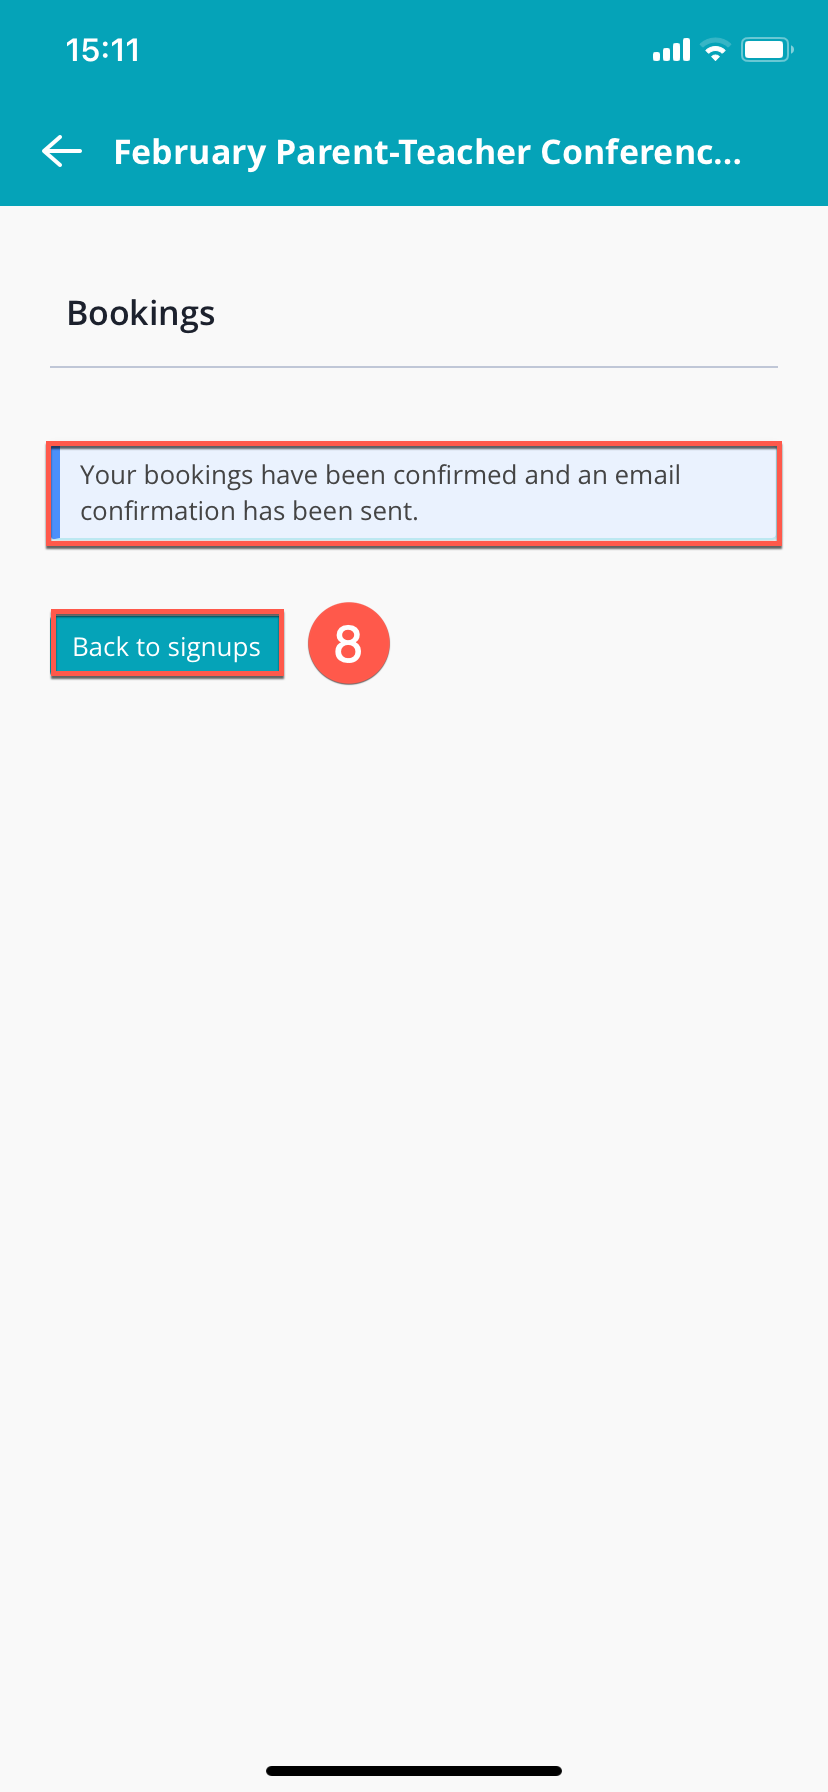The image size is (828, 1792).
Task: Click the battery indicator icon
Action: 767,50
